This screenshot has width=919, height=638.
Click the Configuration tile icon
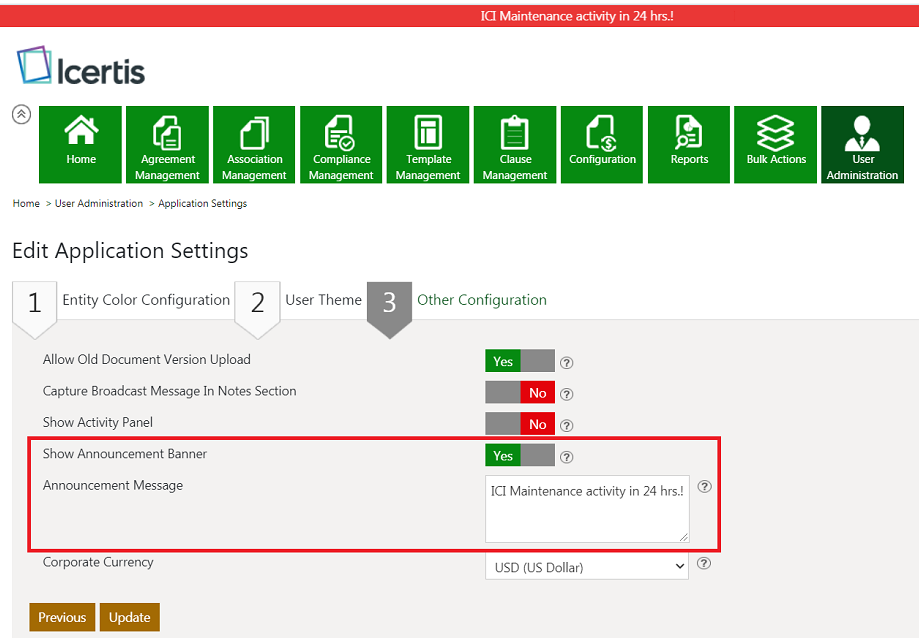coord(602,134)
